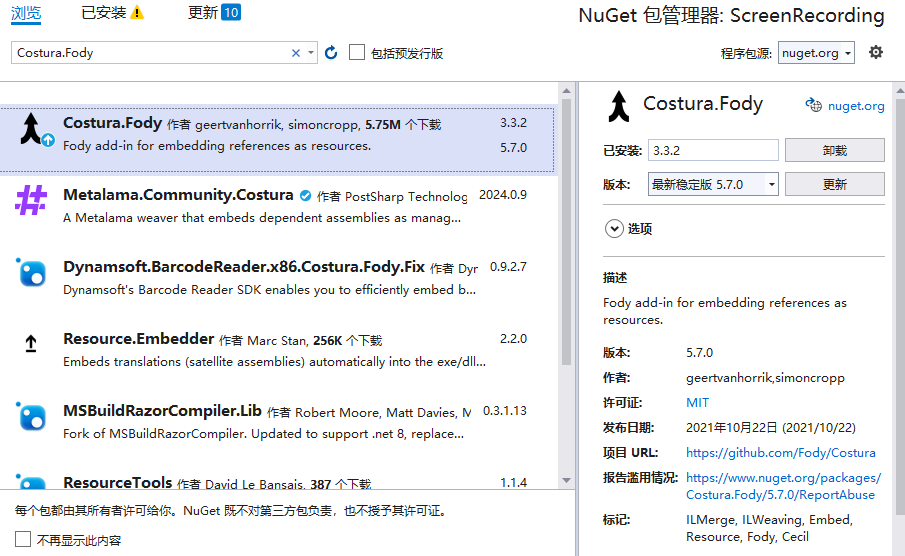Open NuGet settings gear icon
Screen dimensions: 905x556
pos(876,53)
